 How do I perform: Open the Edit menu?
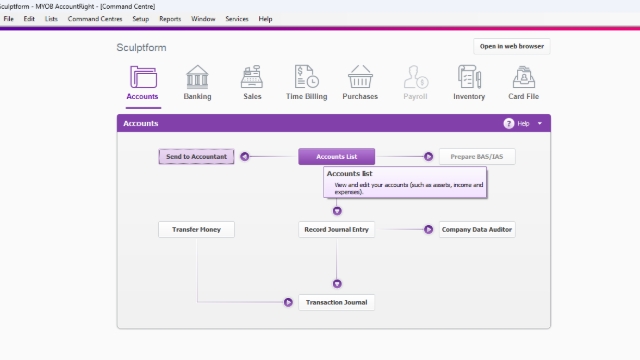29,19
